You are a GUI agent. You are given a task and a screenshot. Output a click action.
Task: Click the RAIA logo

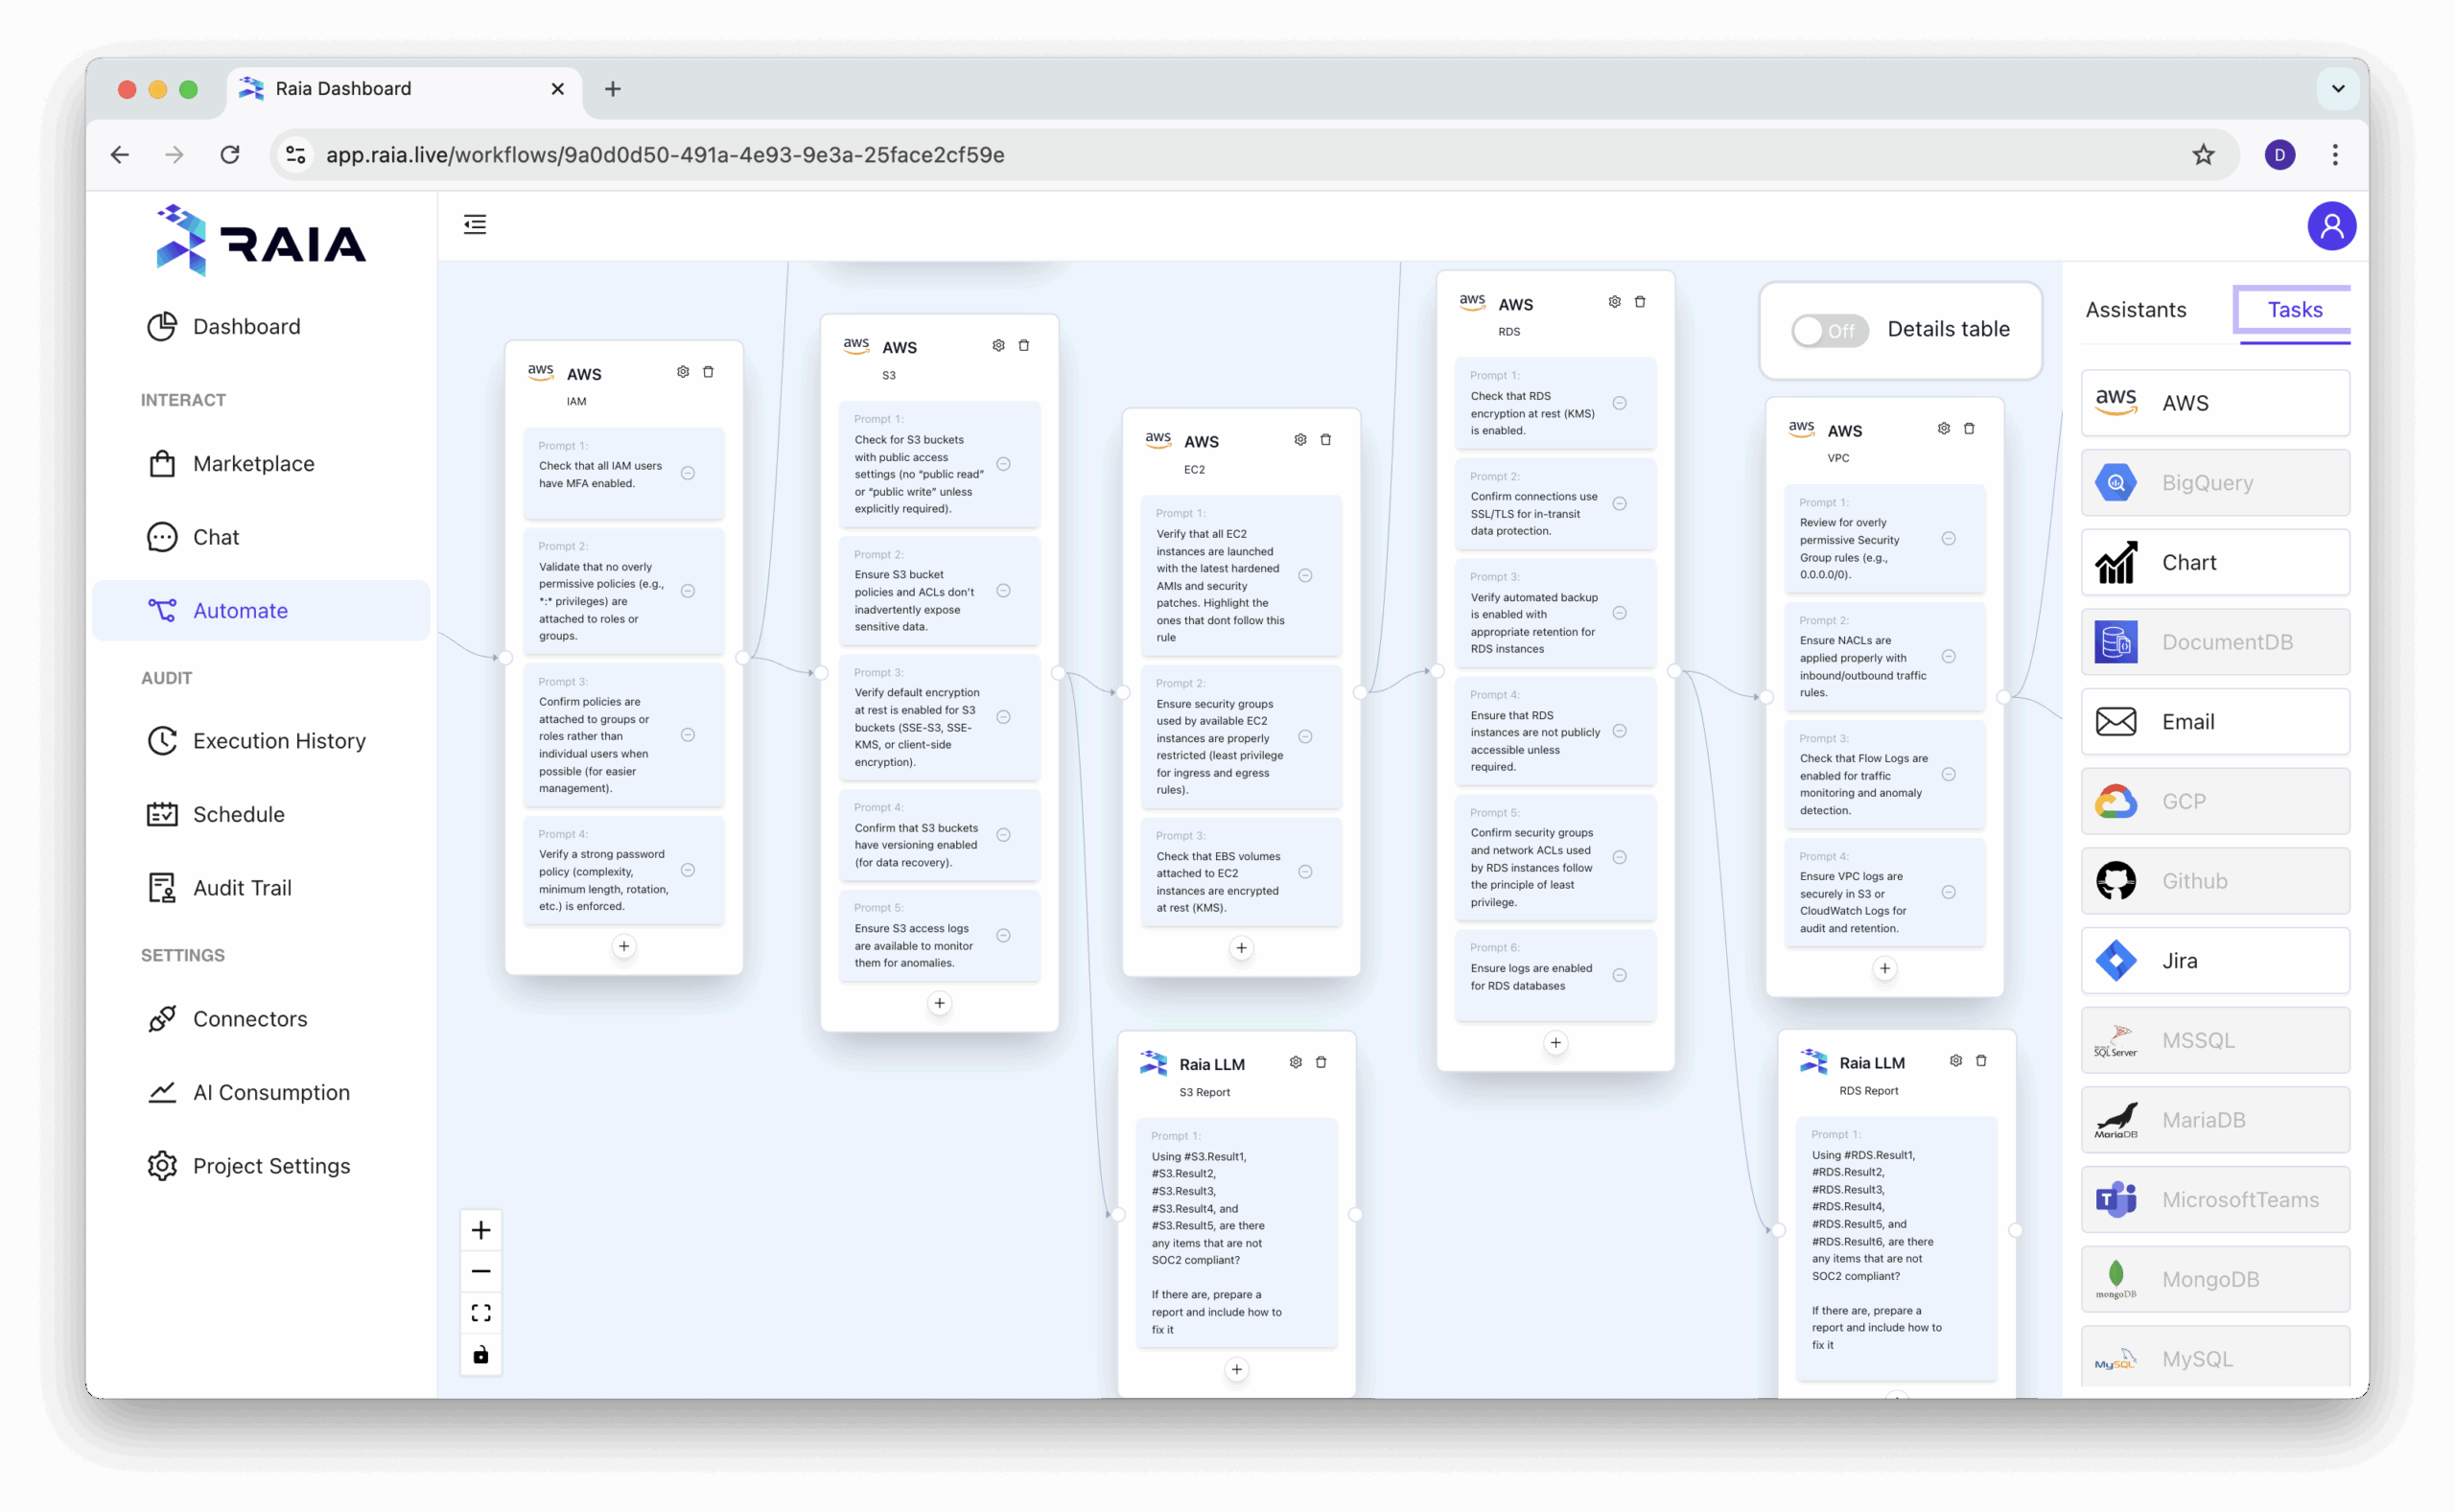pos(261,242)
